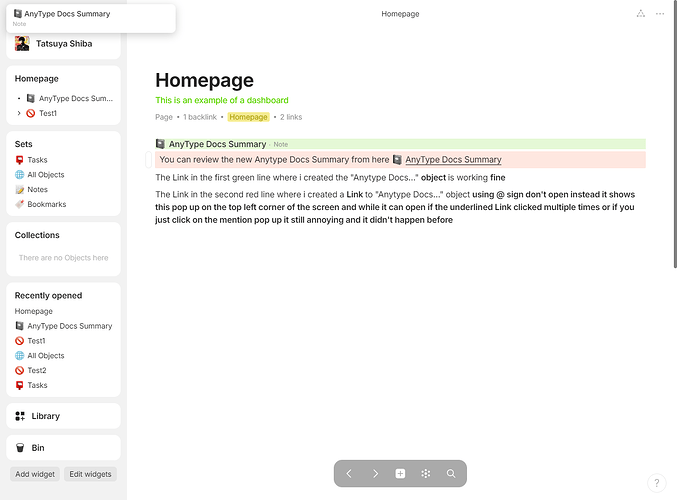Click the 1 backlink relation

200,117
